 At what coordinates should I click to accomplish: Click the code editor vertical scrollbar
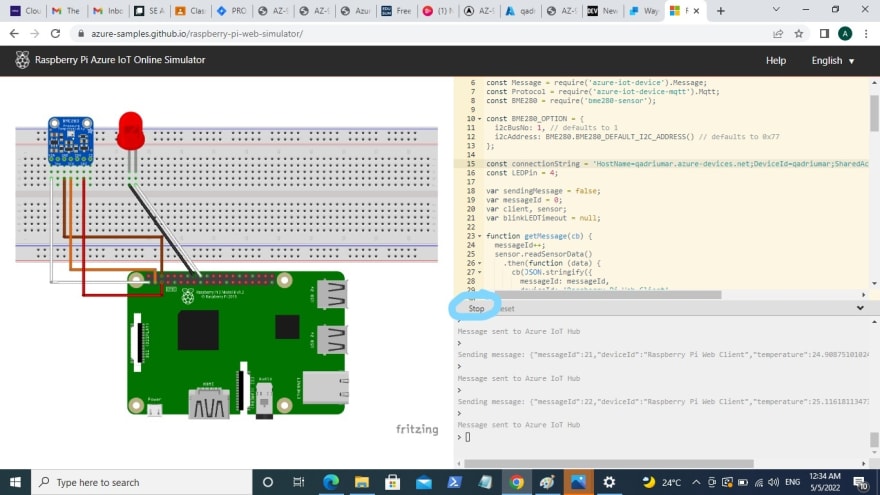pos(874,113)
